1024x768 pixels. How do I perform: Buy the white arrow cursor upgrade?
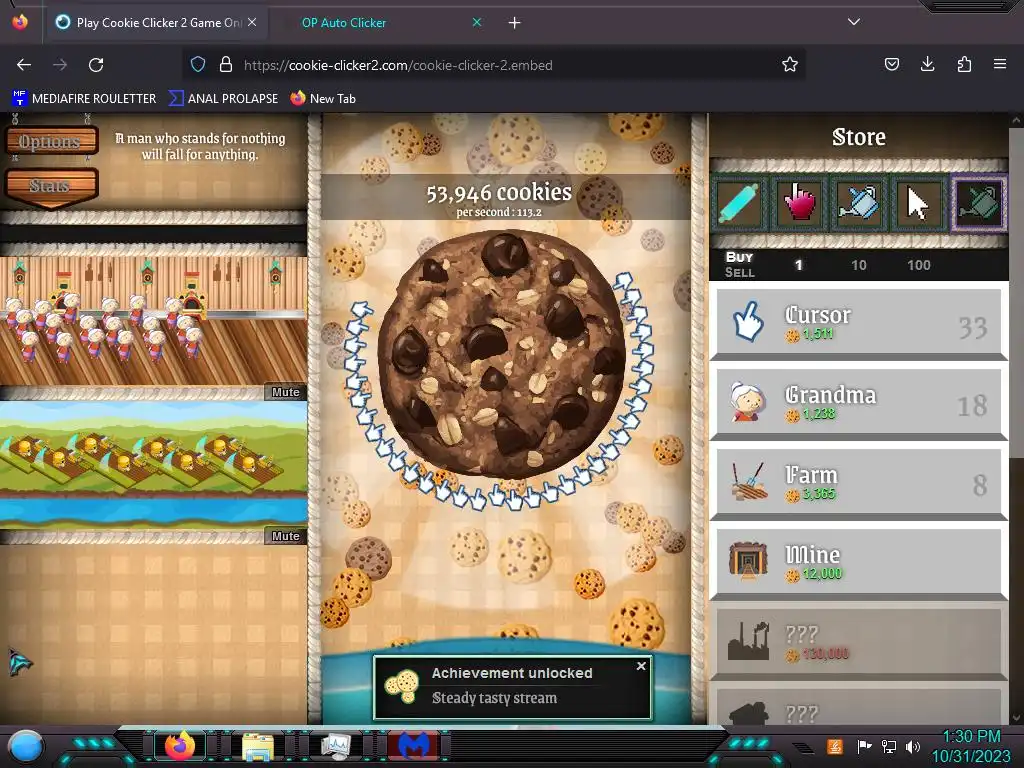click(x=918, y=204)
